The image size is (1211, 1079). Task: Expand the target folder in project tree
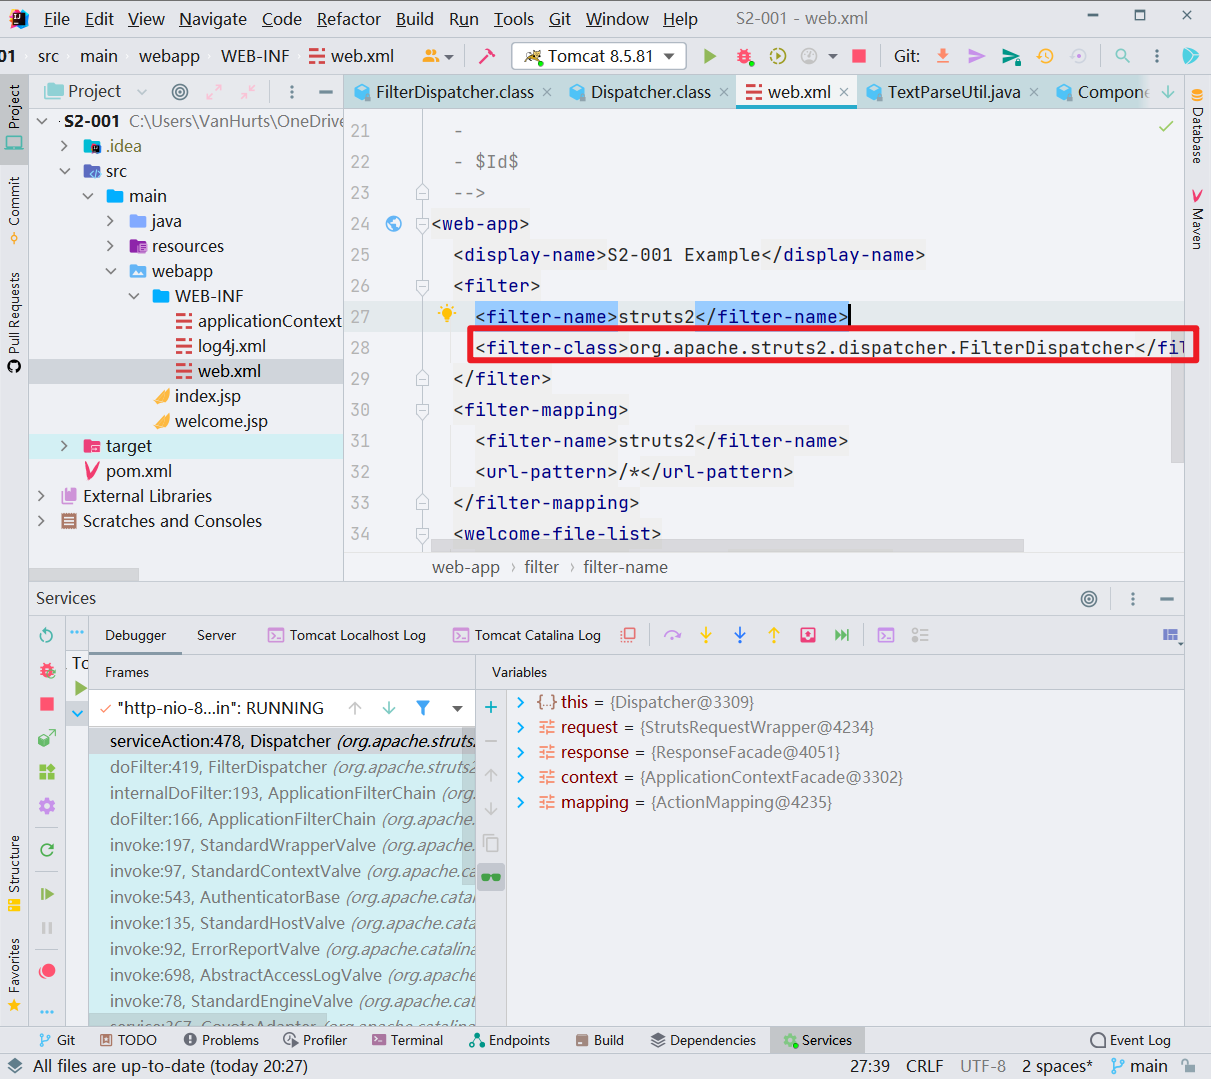point(65,446)
